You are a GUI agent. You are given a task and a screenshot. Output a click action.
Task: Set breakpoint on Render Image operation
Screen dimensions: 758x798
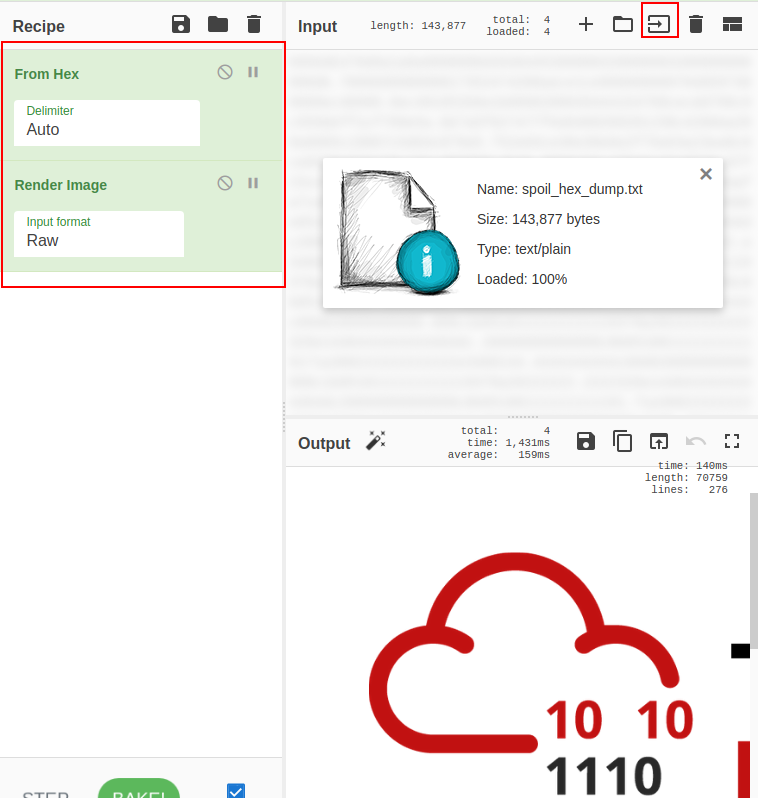(x=253, y=183)
